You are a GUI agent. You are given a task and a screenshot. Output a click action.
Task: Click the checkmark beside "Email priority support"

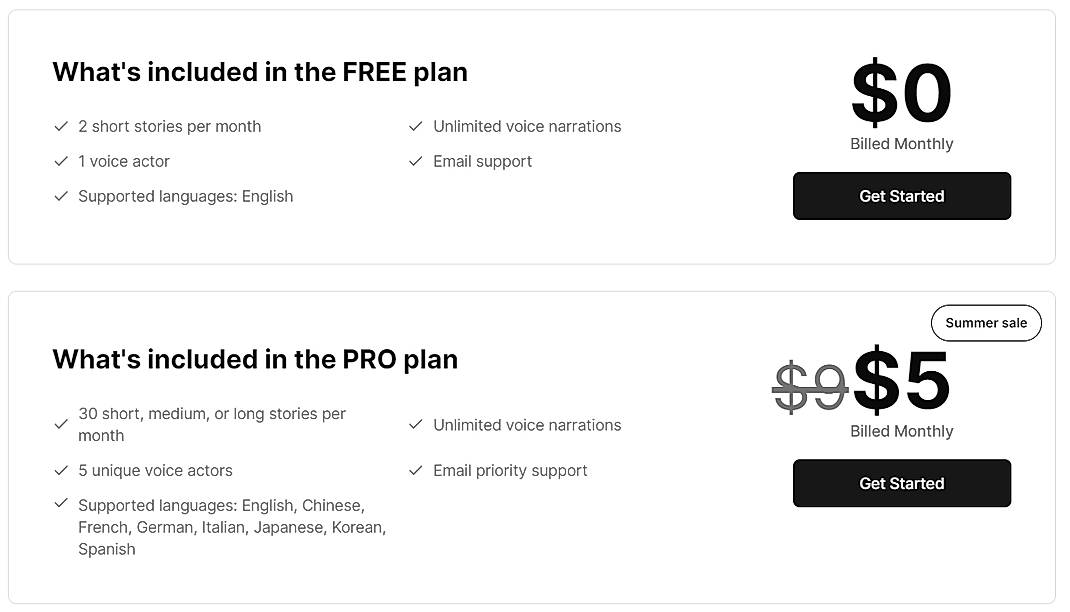pyautogui.click(x=415, y=470)
